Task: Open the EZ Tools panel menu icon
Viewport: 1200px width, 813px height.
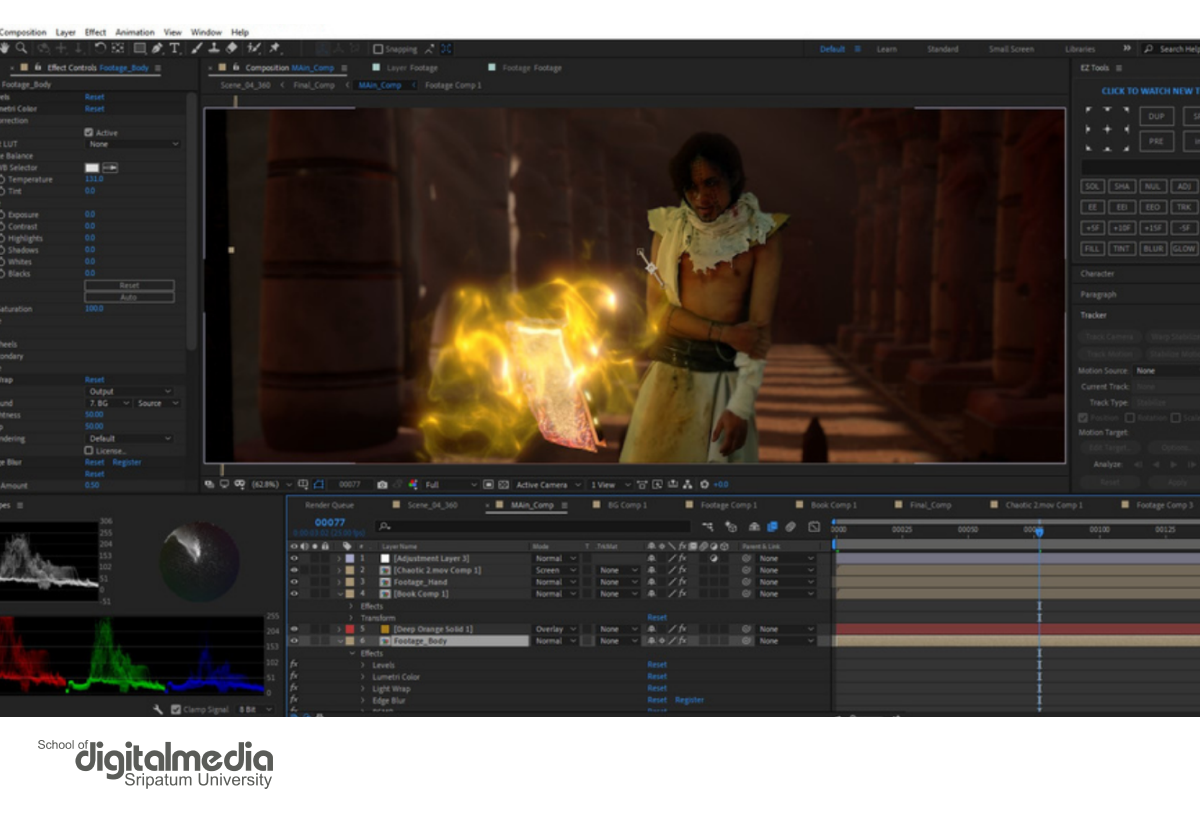Action: 1118,68
